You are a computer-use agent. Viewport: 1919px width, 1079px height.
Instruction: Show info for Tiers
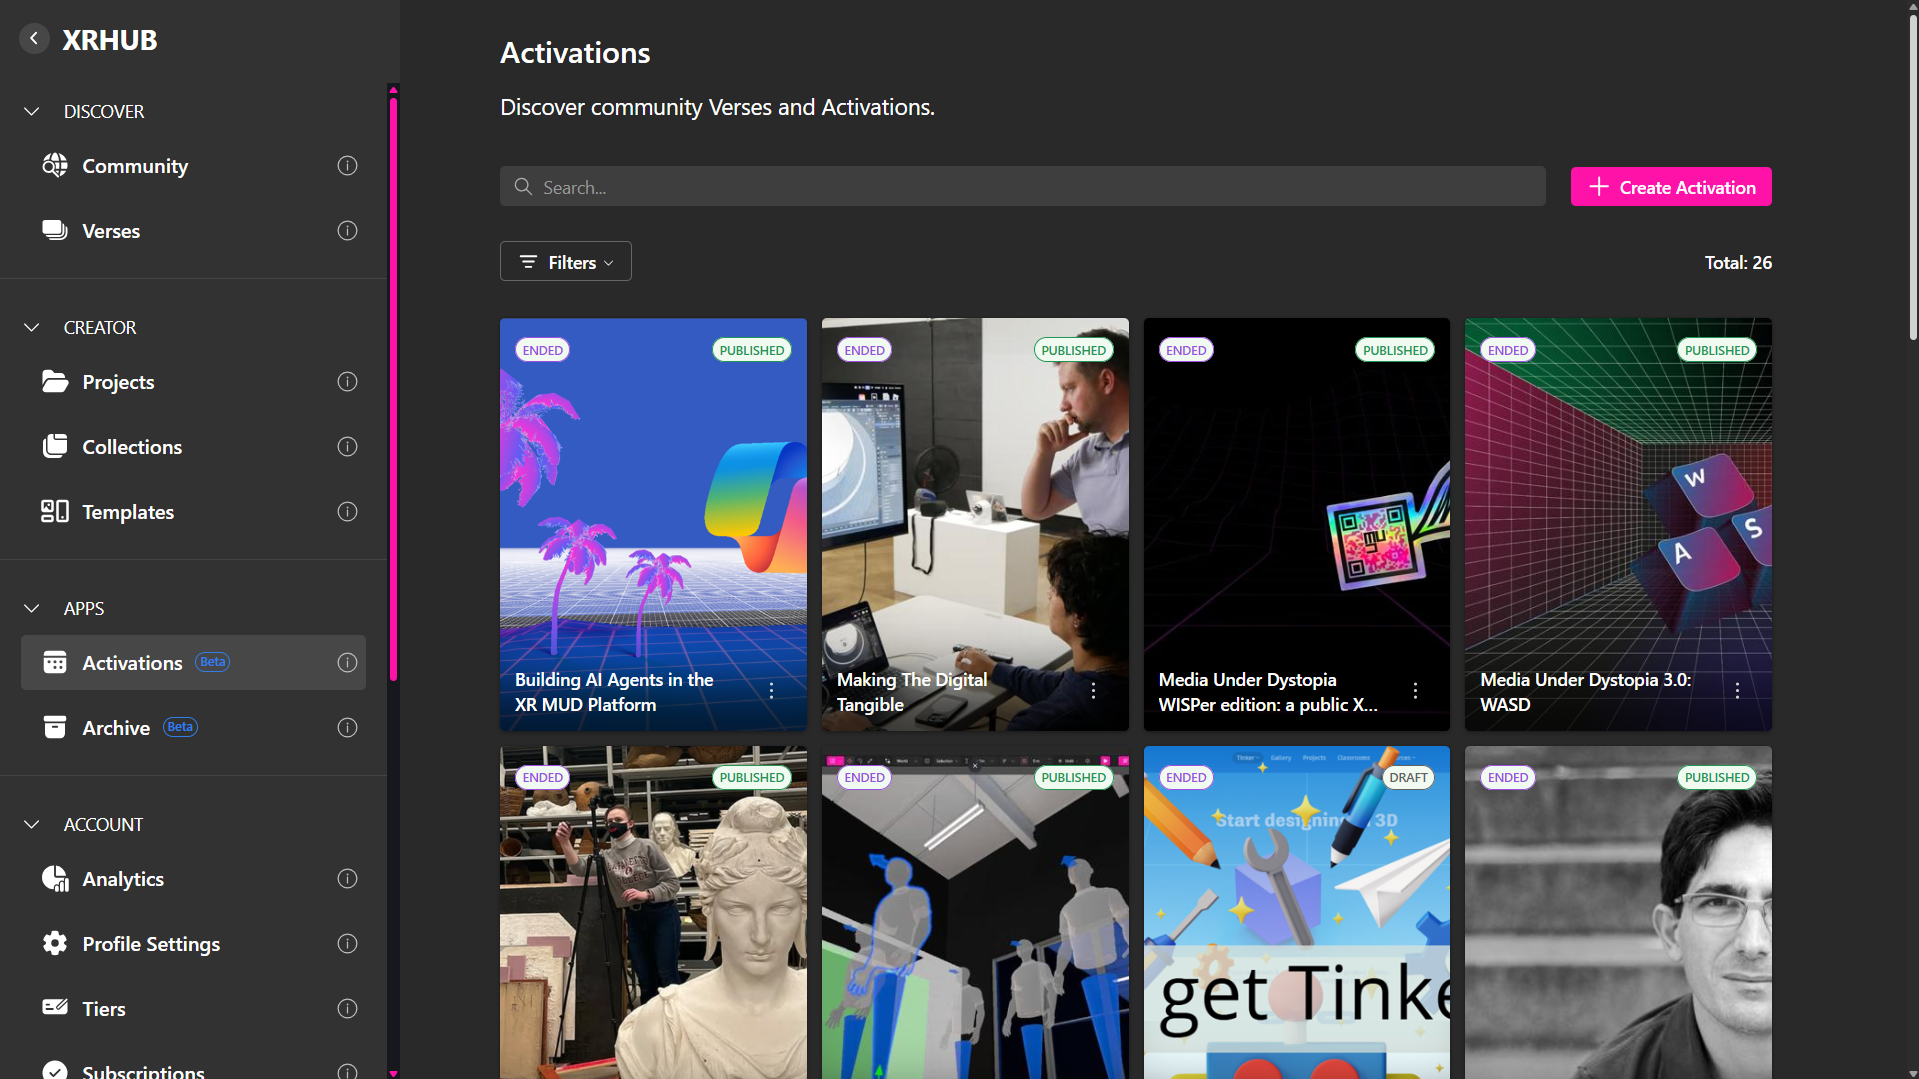point(347,1008)
